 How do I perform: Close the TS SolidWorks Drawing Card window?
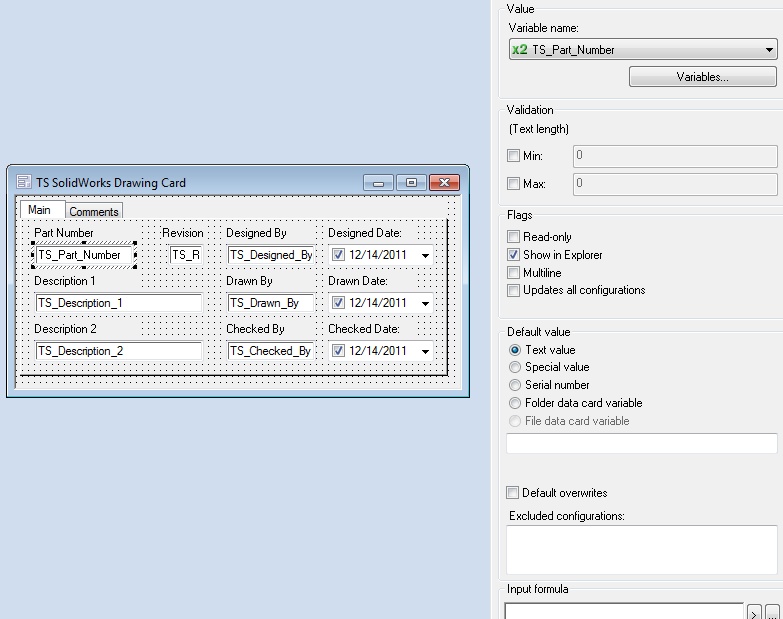[444, 183]
